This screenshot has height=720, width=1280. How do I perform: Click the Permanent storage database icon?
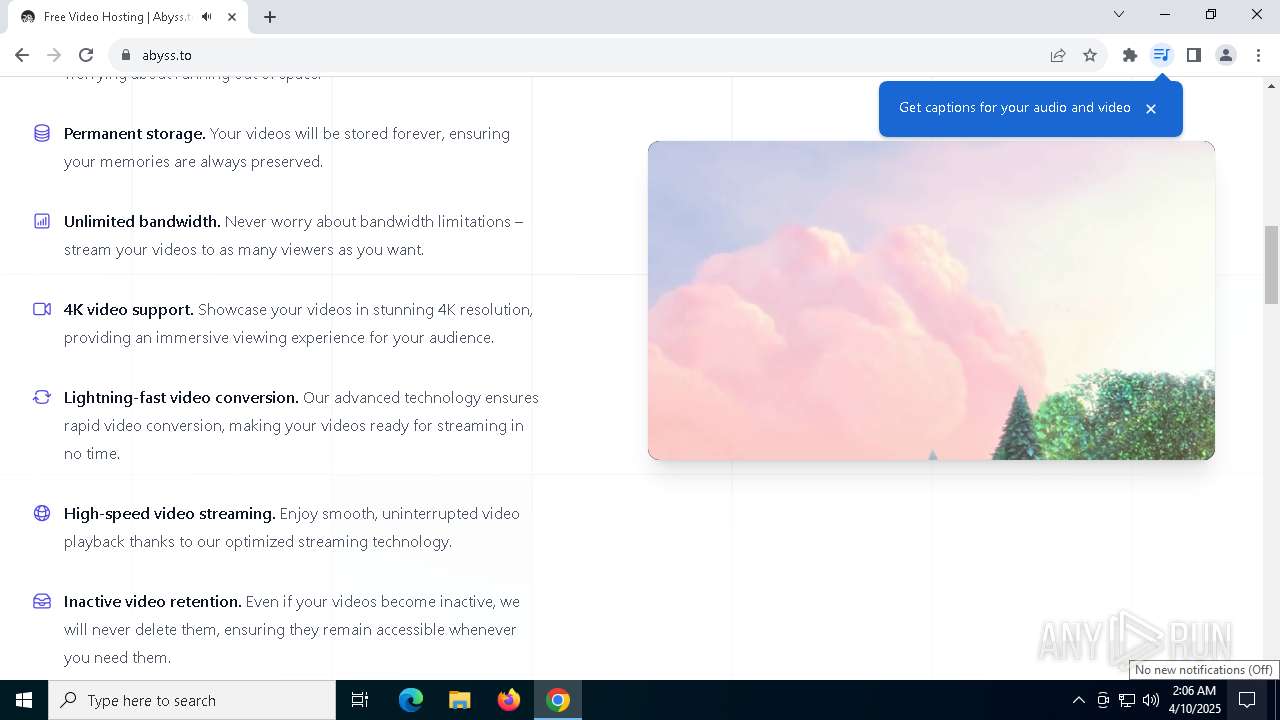coord(42,133)
